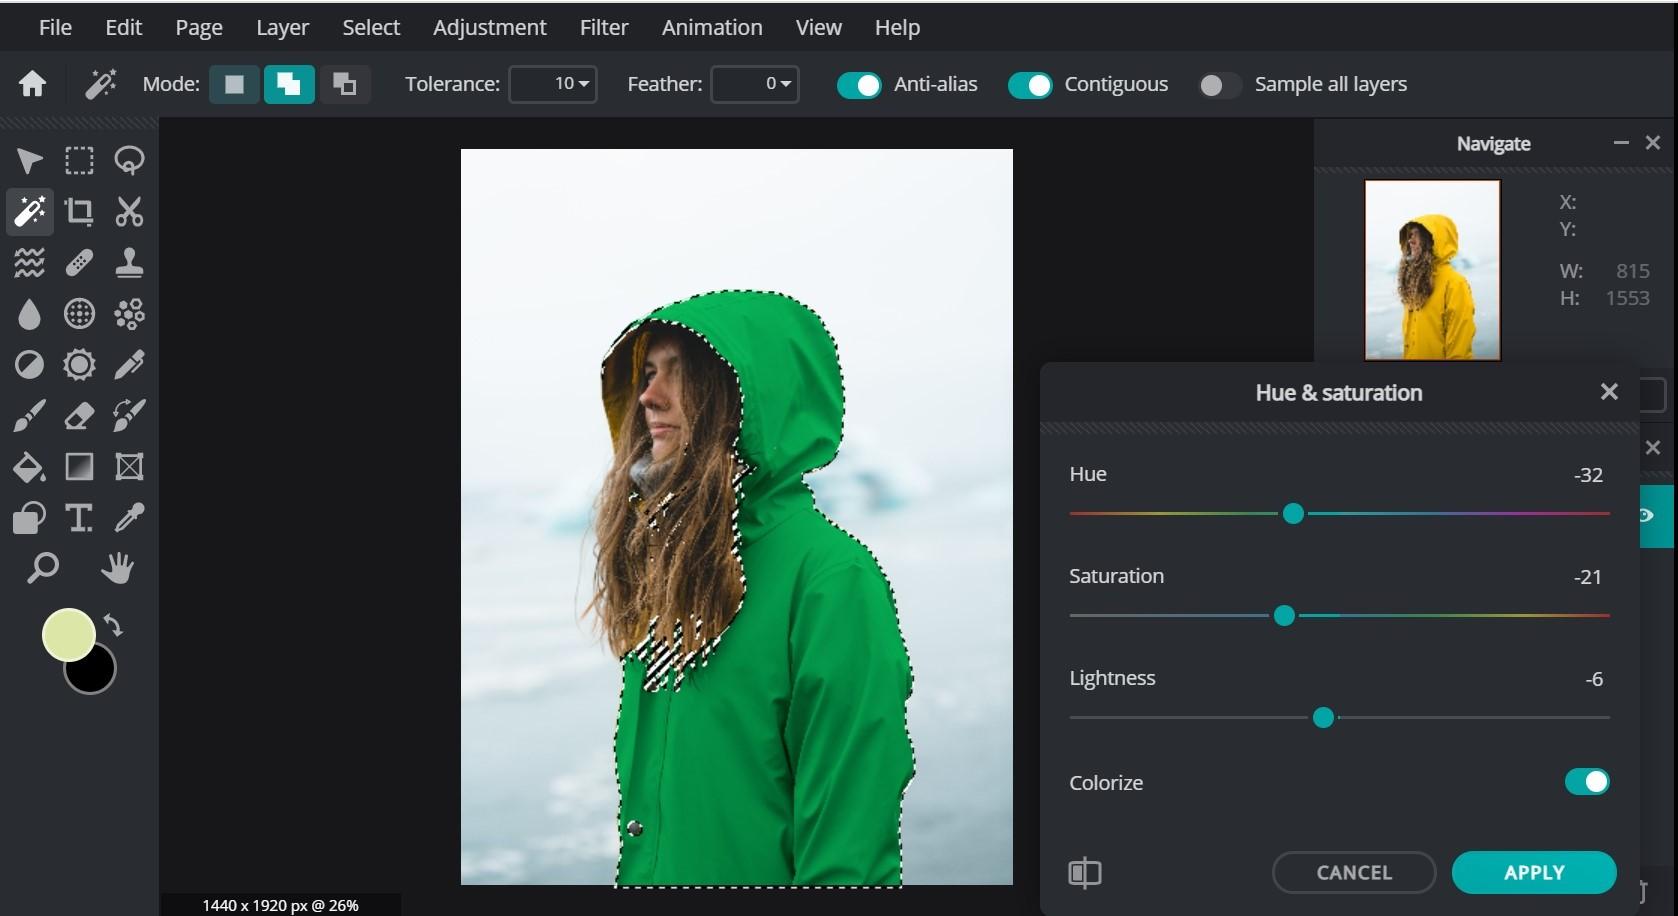Click the Lightness slider handle
Screen dimensions: 1678x916
click(x=1323, y=718)
